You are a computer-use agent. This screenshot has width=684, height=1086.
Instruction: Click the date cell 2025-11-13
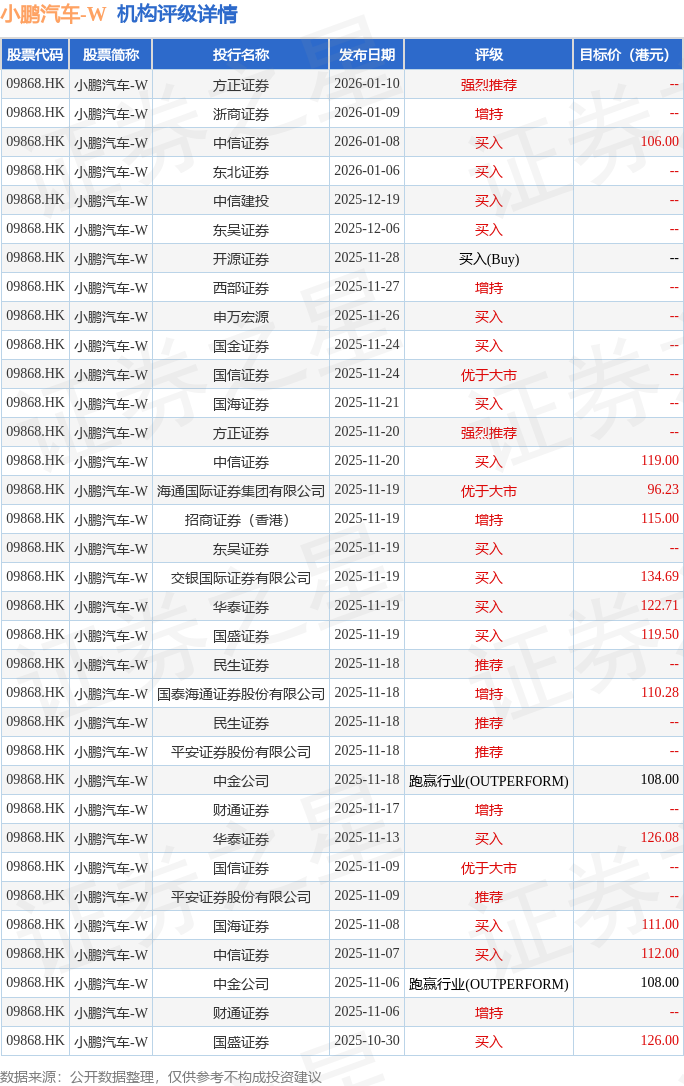point(367,837)
